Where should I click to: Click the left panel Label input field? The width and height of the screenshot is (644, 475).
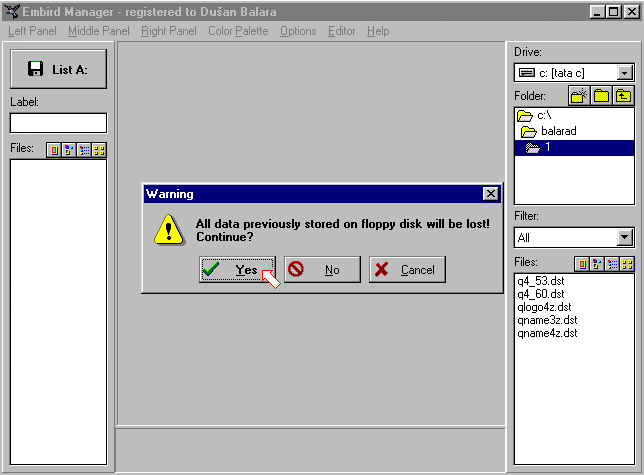click(58, 123)
